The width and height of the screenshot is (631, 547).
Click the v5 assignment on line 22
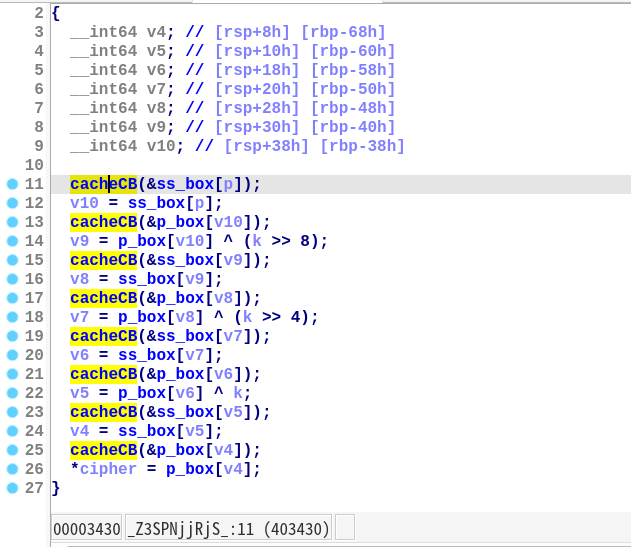point(79,393)
